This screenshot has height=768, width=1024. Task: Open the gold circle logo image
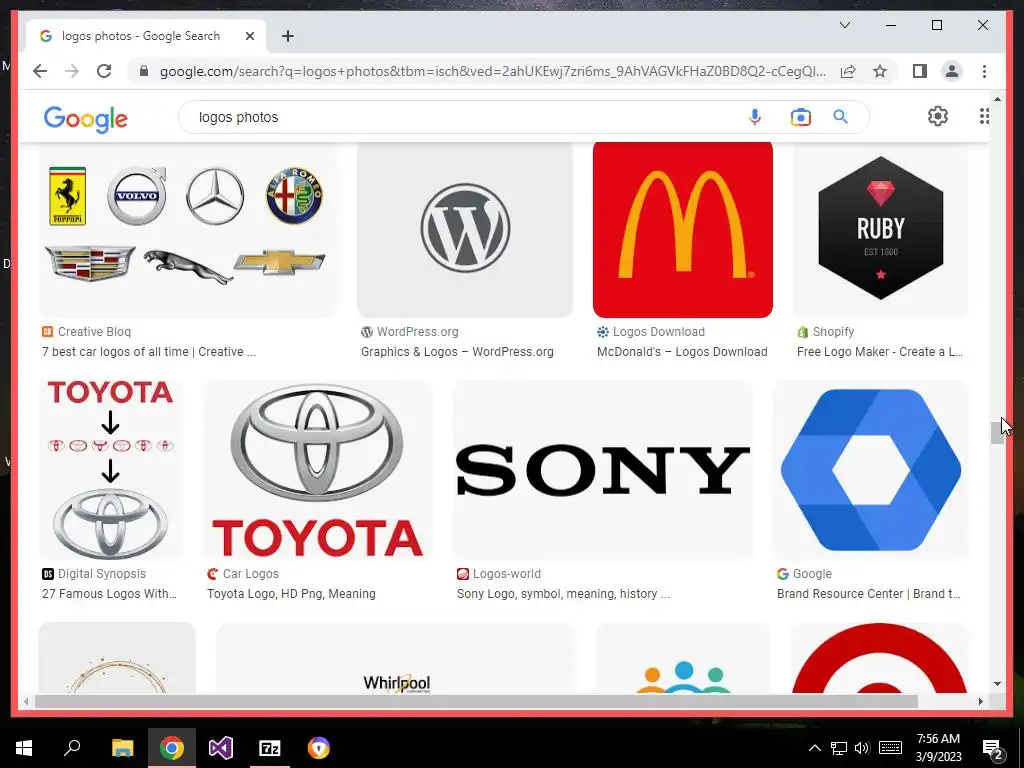(117, 658)
